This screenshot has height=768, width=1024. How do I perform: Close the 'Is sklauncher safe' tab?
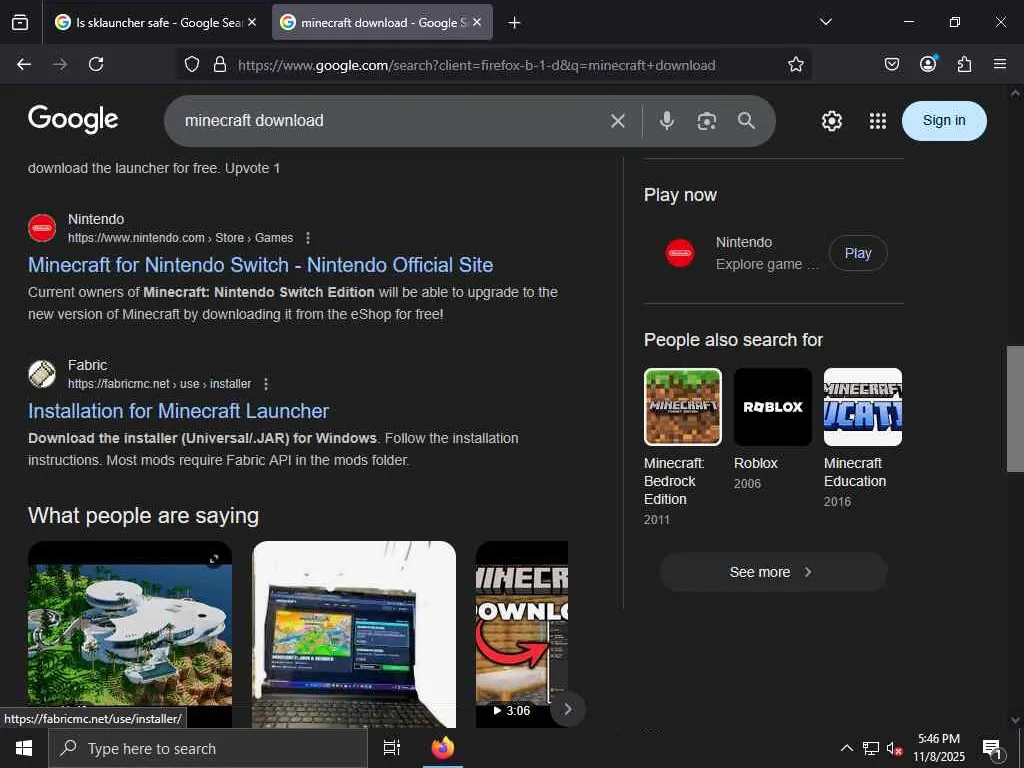(x=252, y=22)
